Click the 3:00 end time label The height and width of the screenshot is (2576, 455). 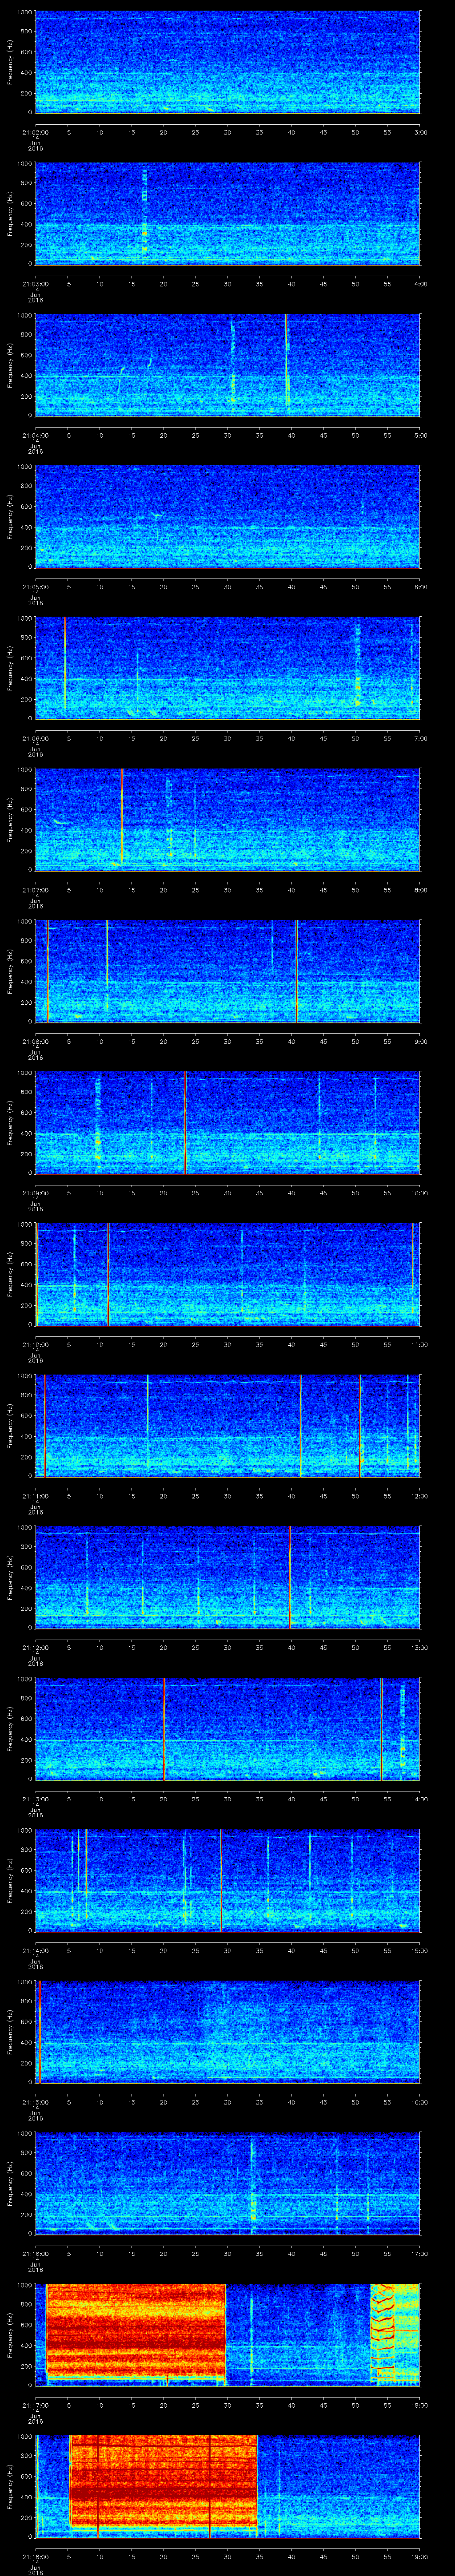click(x=420, y=132)
